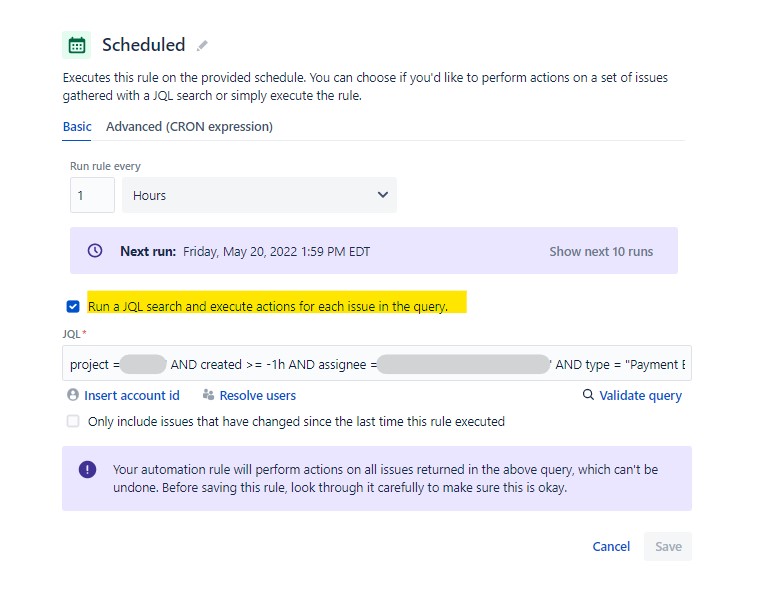The image size is (769, 595).
Task: Click the Executes this rule description text
Action: 365,86
